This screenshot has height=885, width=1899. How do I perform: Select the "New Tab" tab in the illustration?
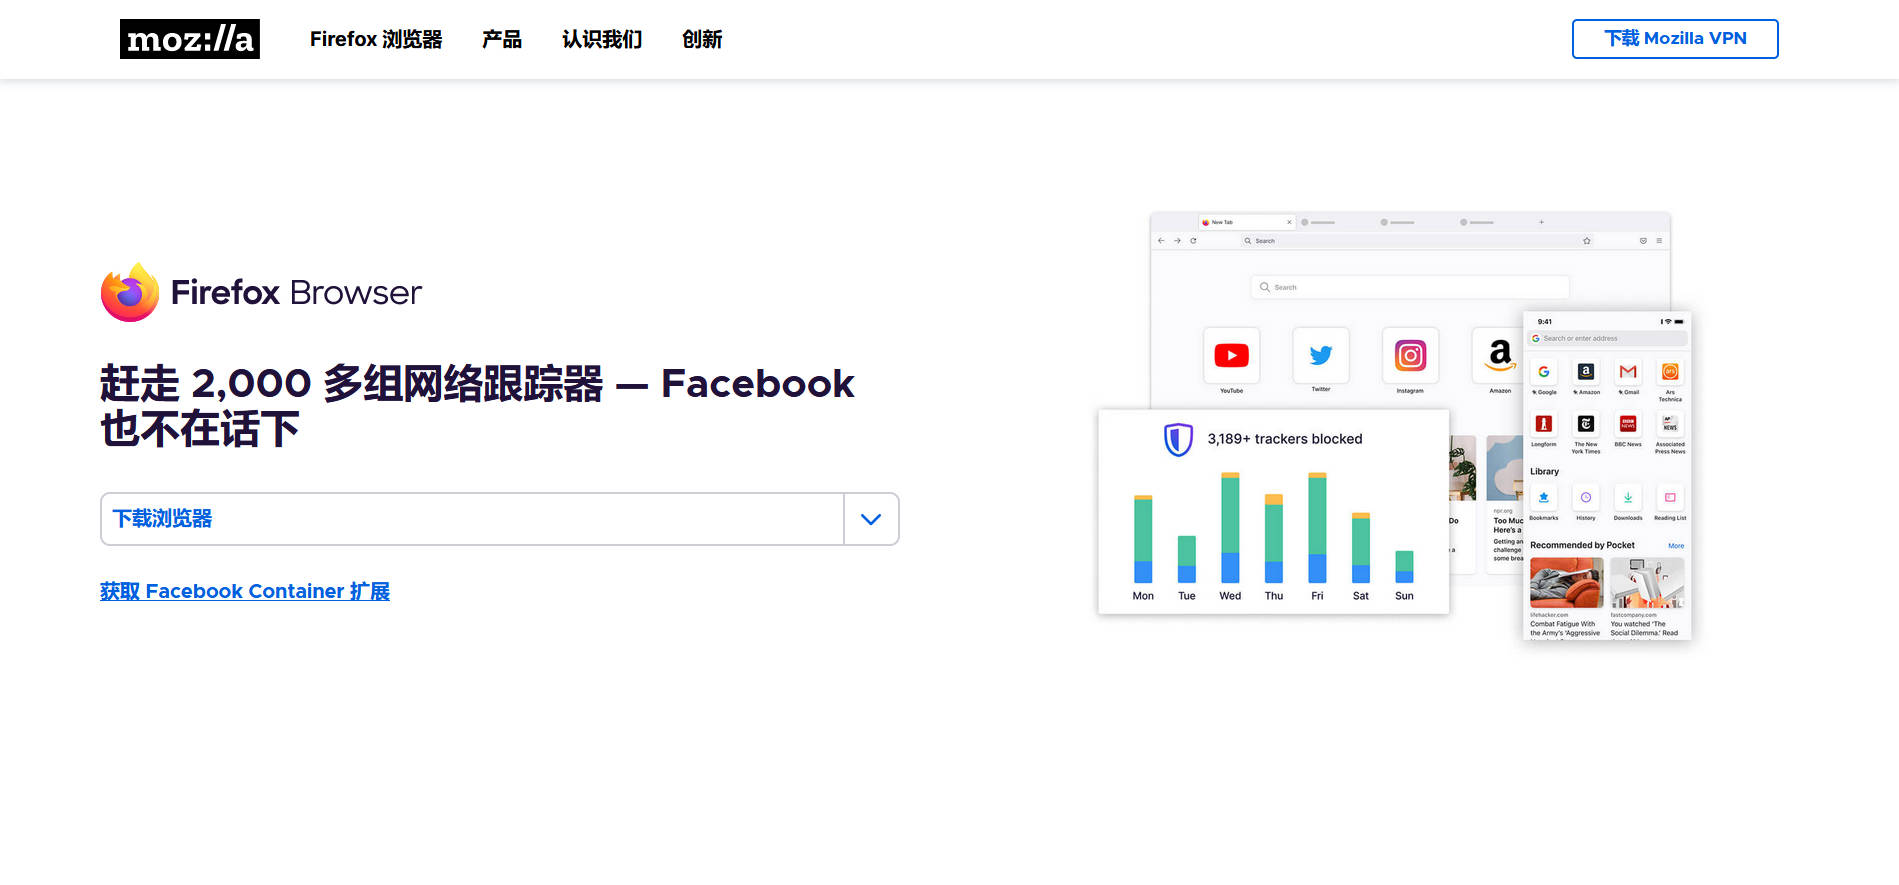click(1247, 222)
